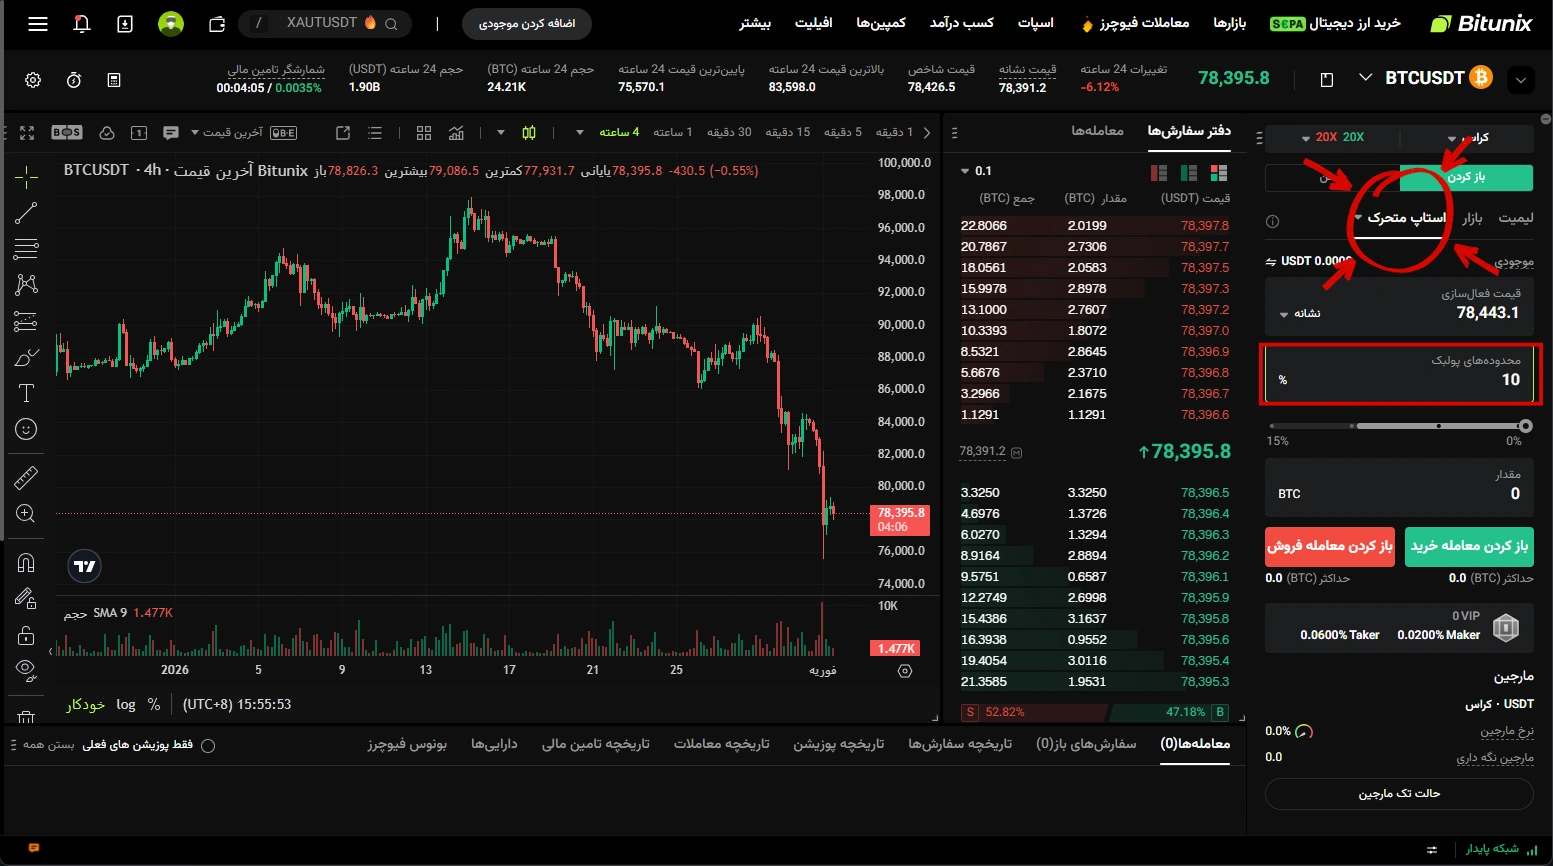Open the notifications bell

click(x=82, y=23)
